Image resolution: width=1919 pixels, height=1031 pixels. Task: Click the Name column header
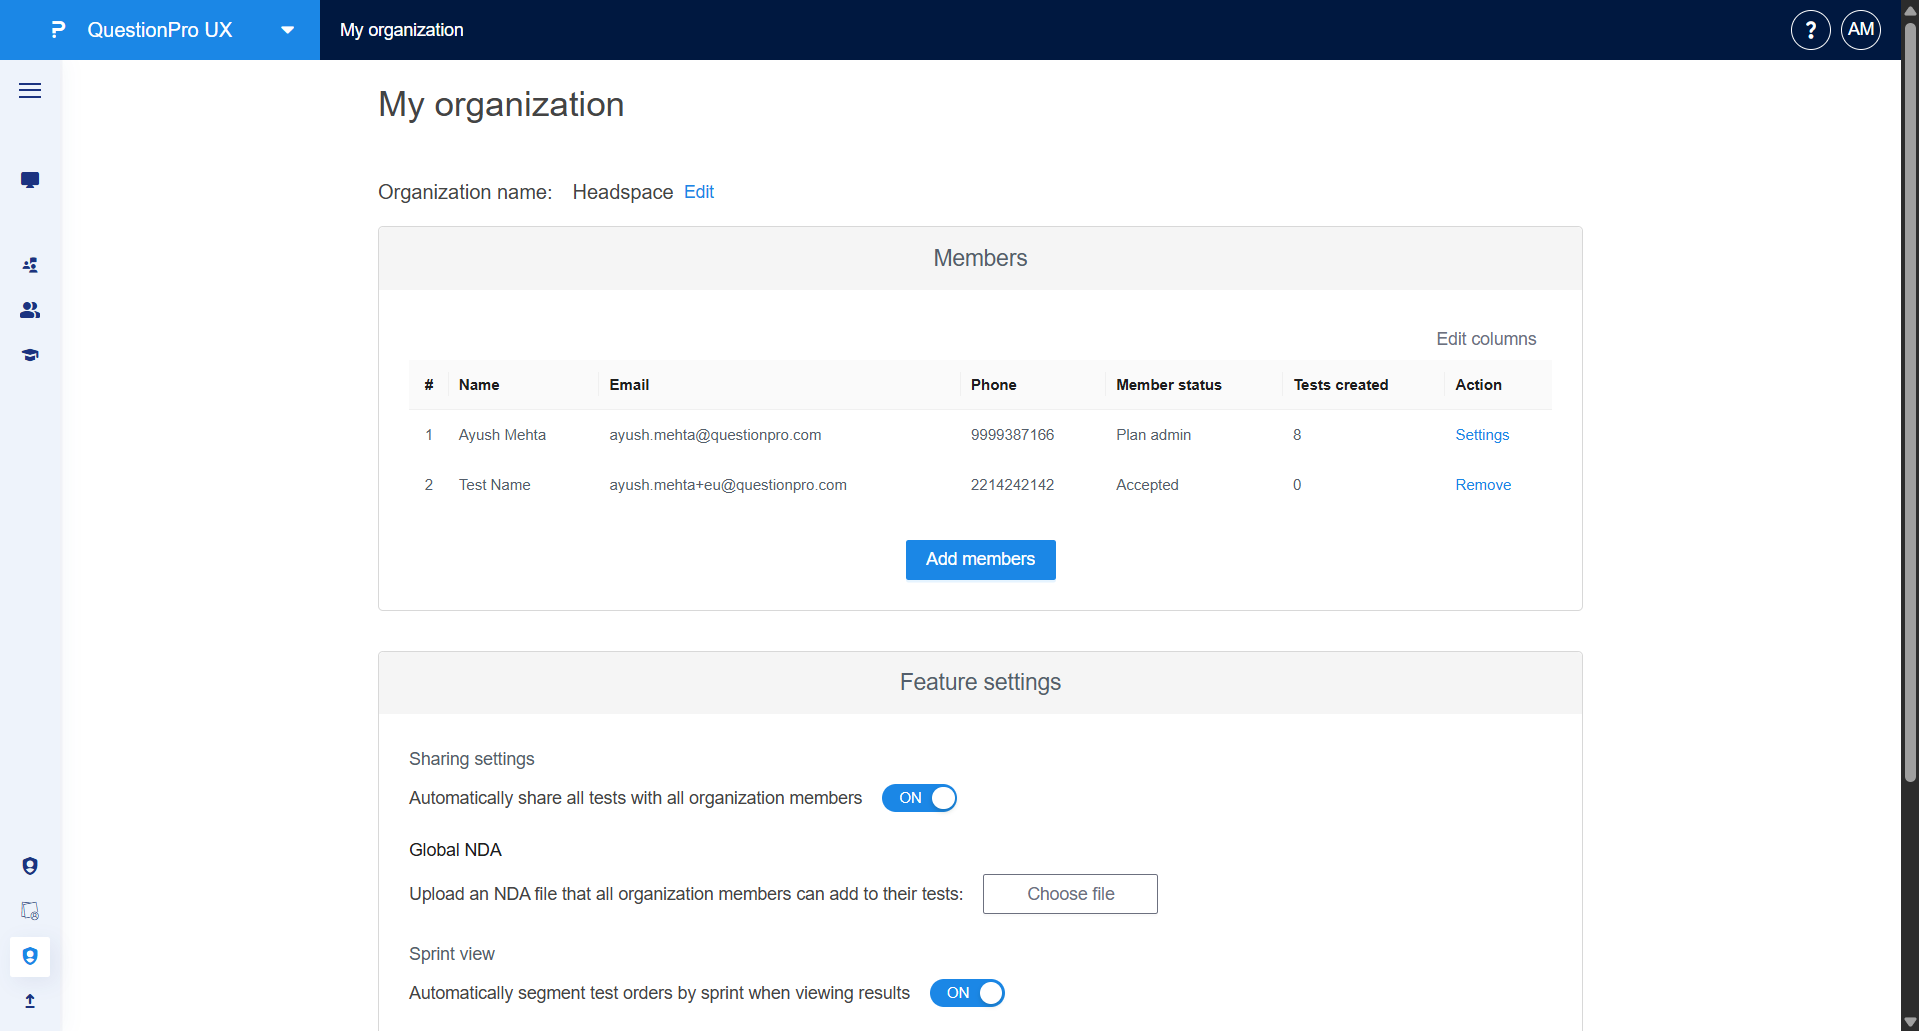coord(479,385)
